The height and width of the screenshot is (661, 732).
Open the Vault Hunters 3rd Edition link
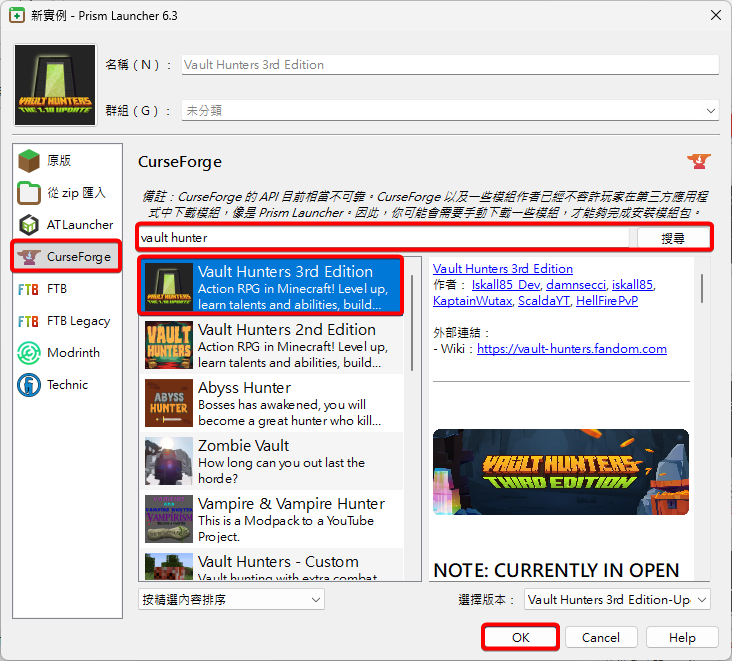click(503, 268)
